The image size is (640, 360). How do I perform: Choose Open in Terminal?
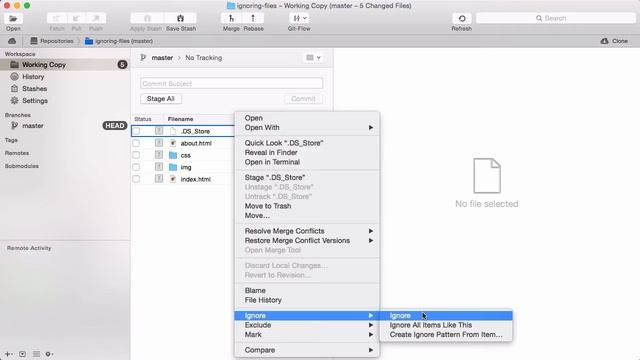pos(307,162)
